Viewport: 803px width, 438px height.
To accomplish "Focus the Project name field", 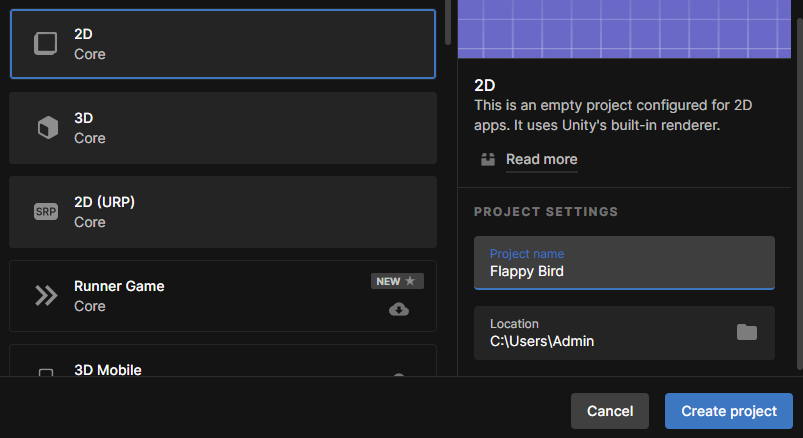I will pyautogui.click(x=624, y=263).
